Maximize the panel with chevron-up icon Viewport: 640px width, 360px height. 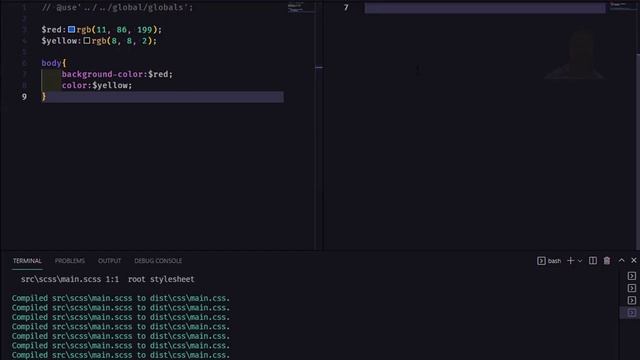point(621,260)
